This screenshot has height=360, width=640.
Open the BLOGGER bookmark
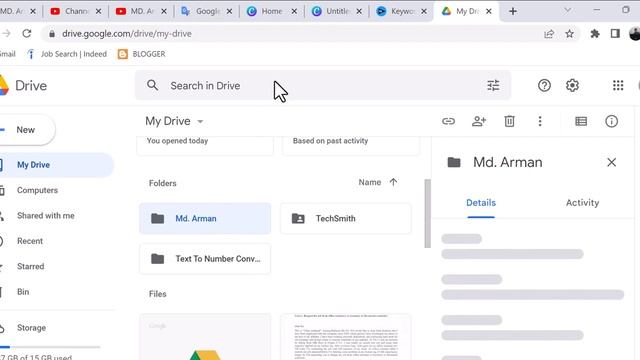coord(141,54)
